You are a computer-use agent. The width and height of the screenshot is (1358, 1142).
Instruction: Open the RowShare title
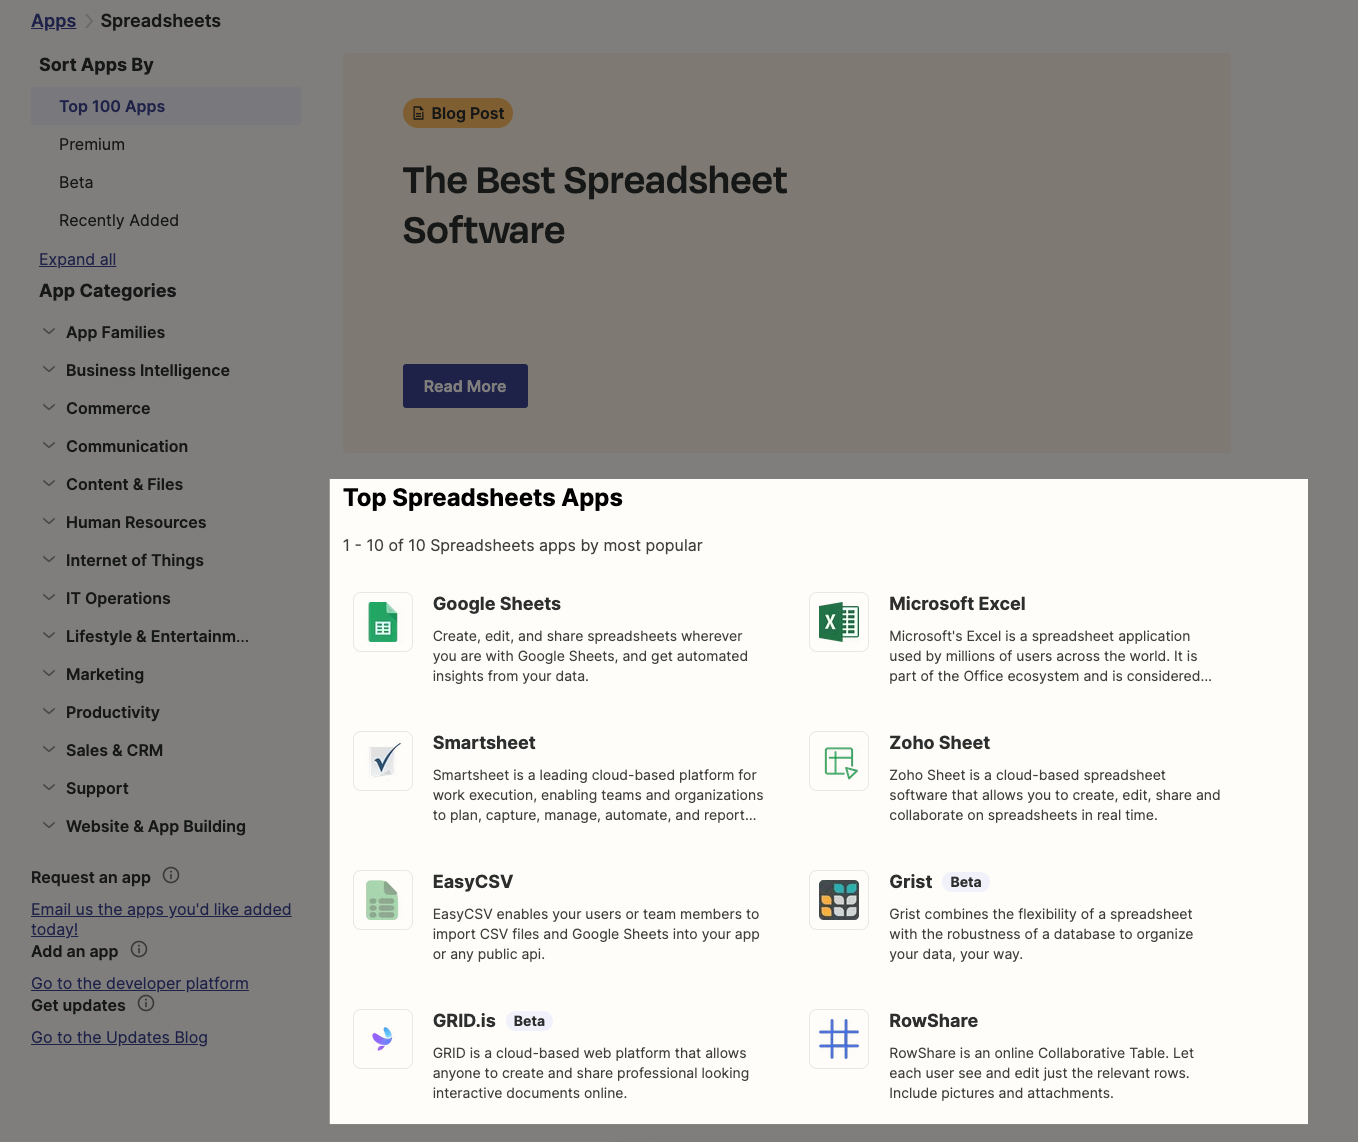click(x=933, y=1021)
